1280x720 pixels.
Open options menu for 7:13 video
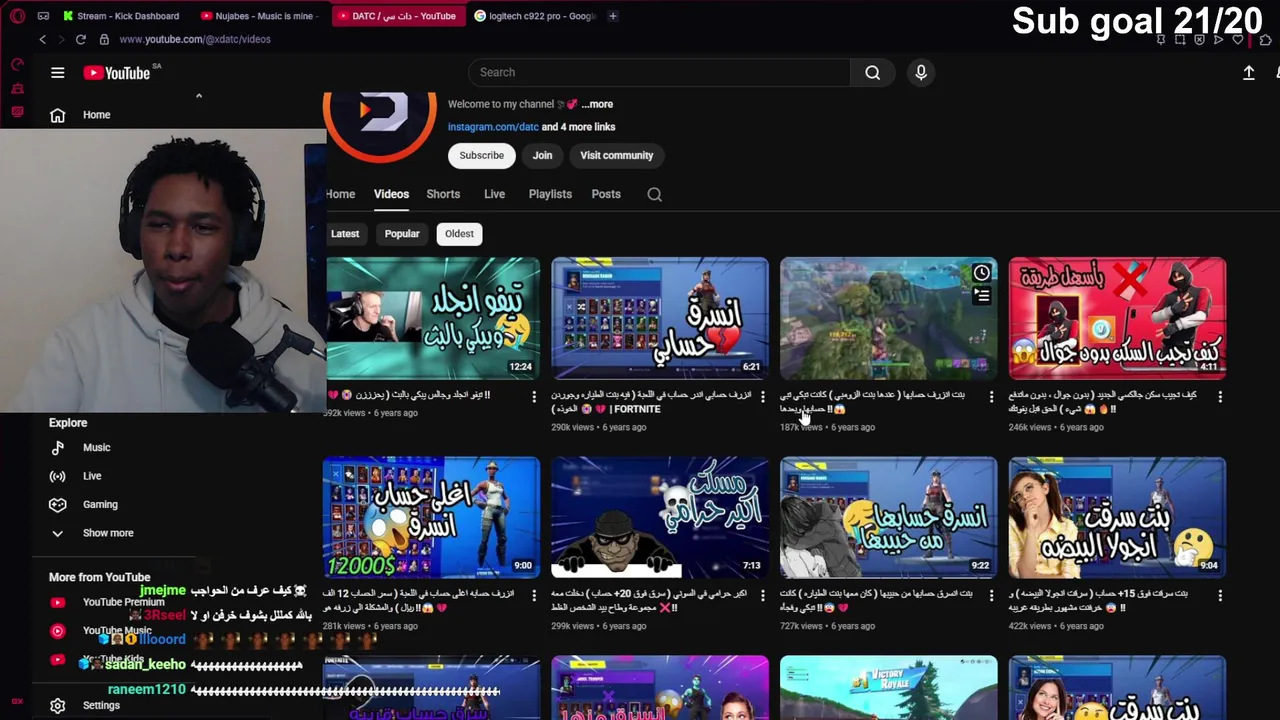point(763,595)
